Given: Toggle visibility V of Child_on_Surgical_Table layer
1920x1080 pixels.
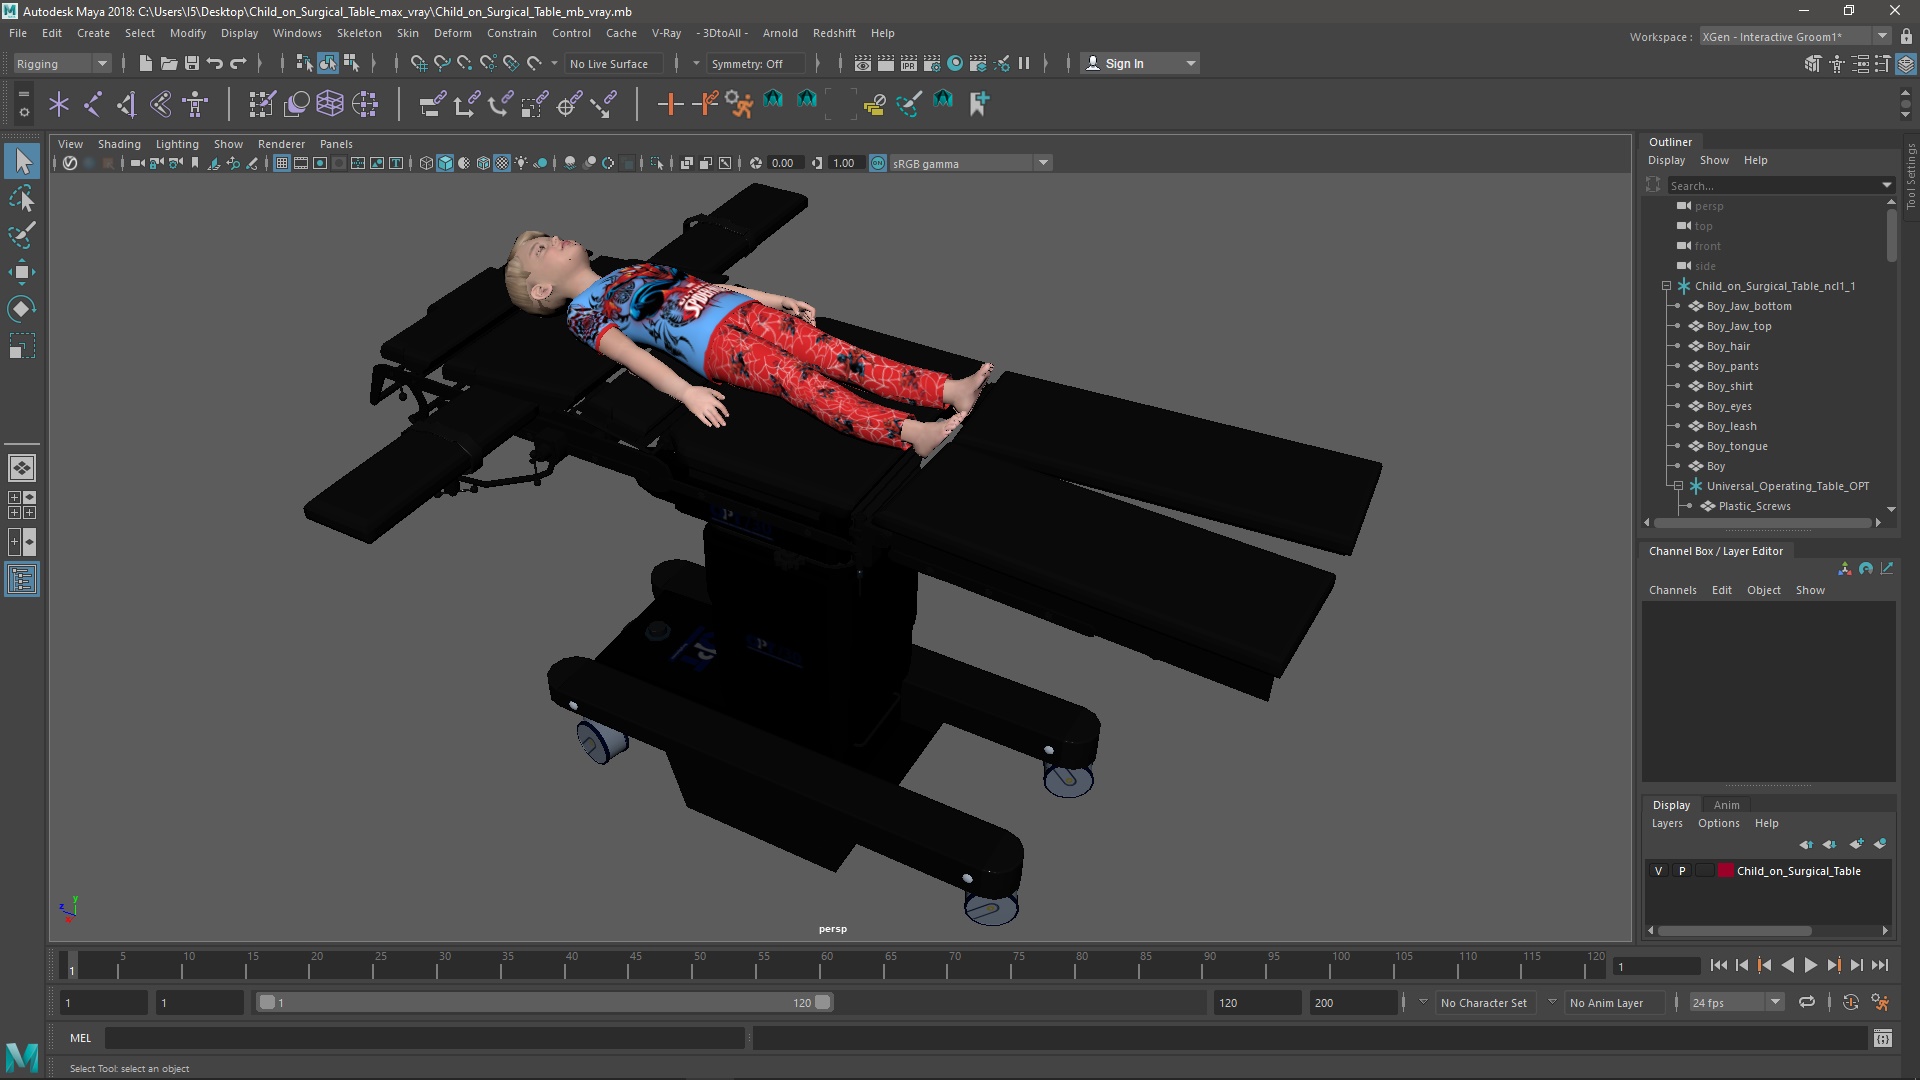Looking at the screenshot, I should click(x=1658, y=871).
